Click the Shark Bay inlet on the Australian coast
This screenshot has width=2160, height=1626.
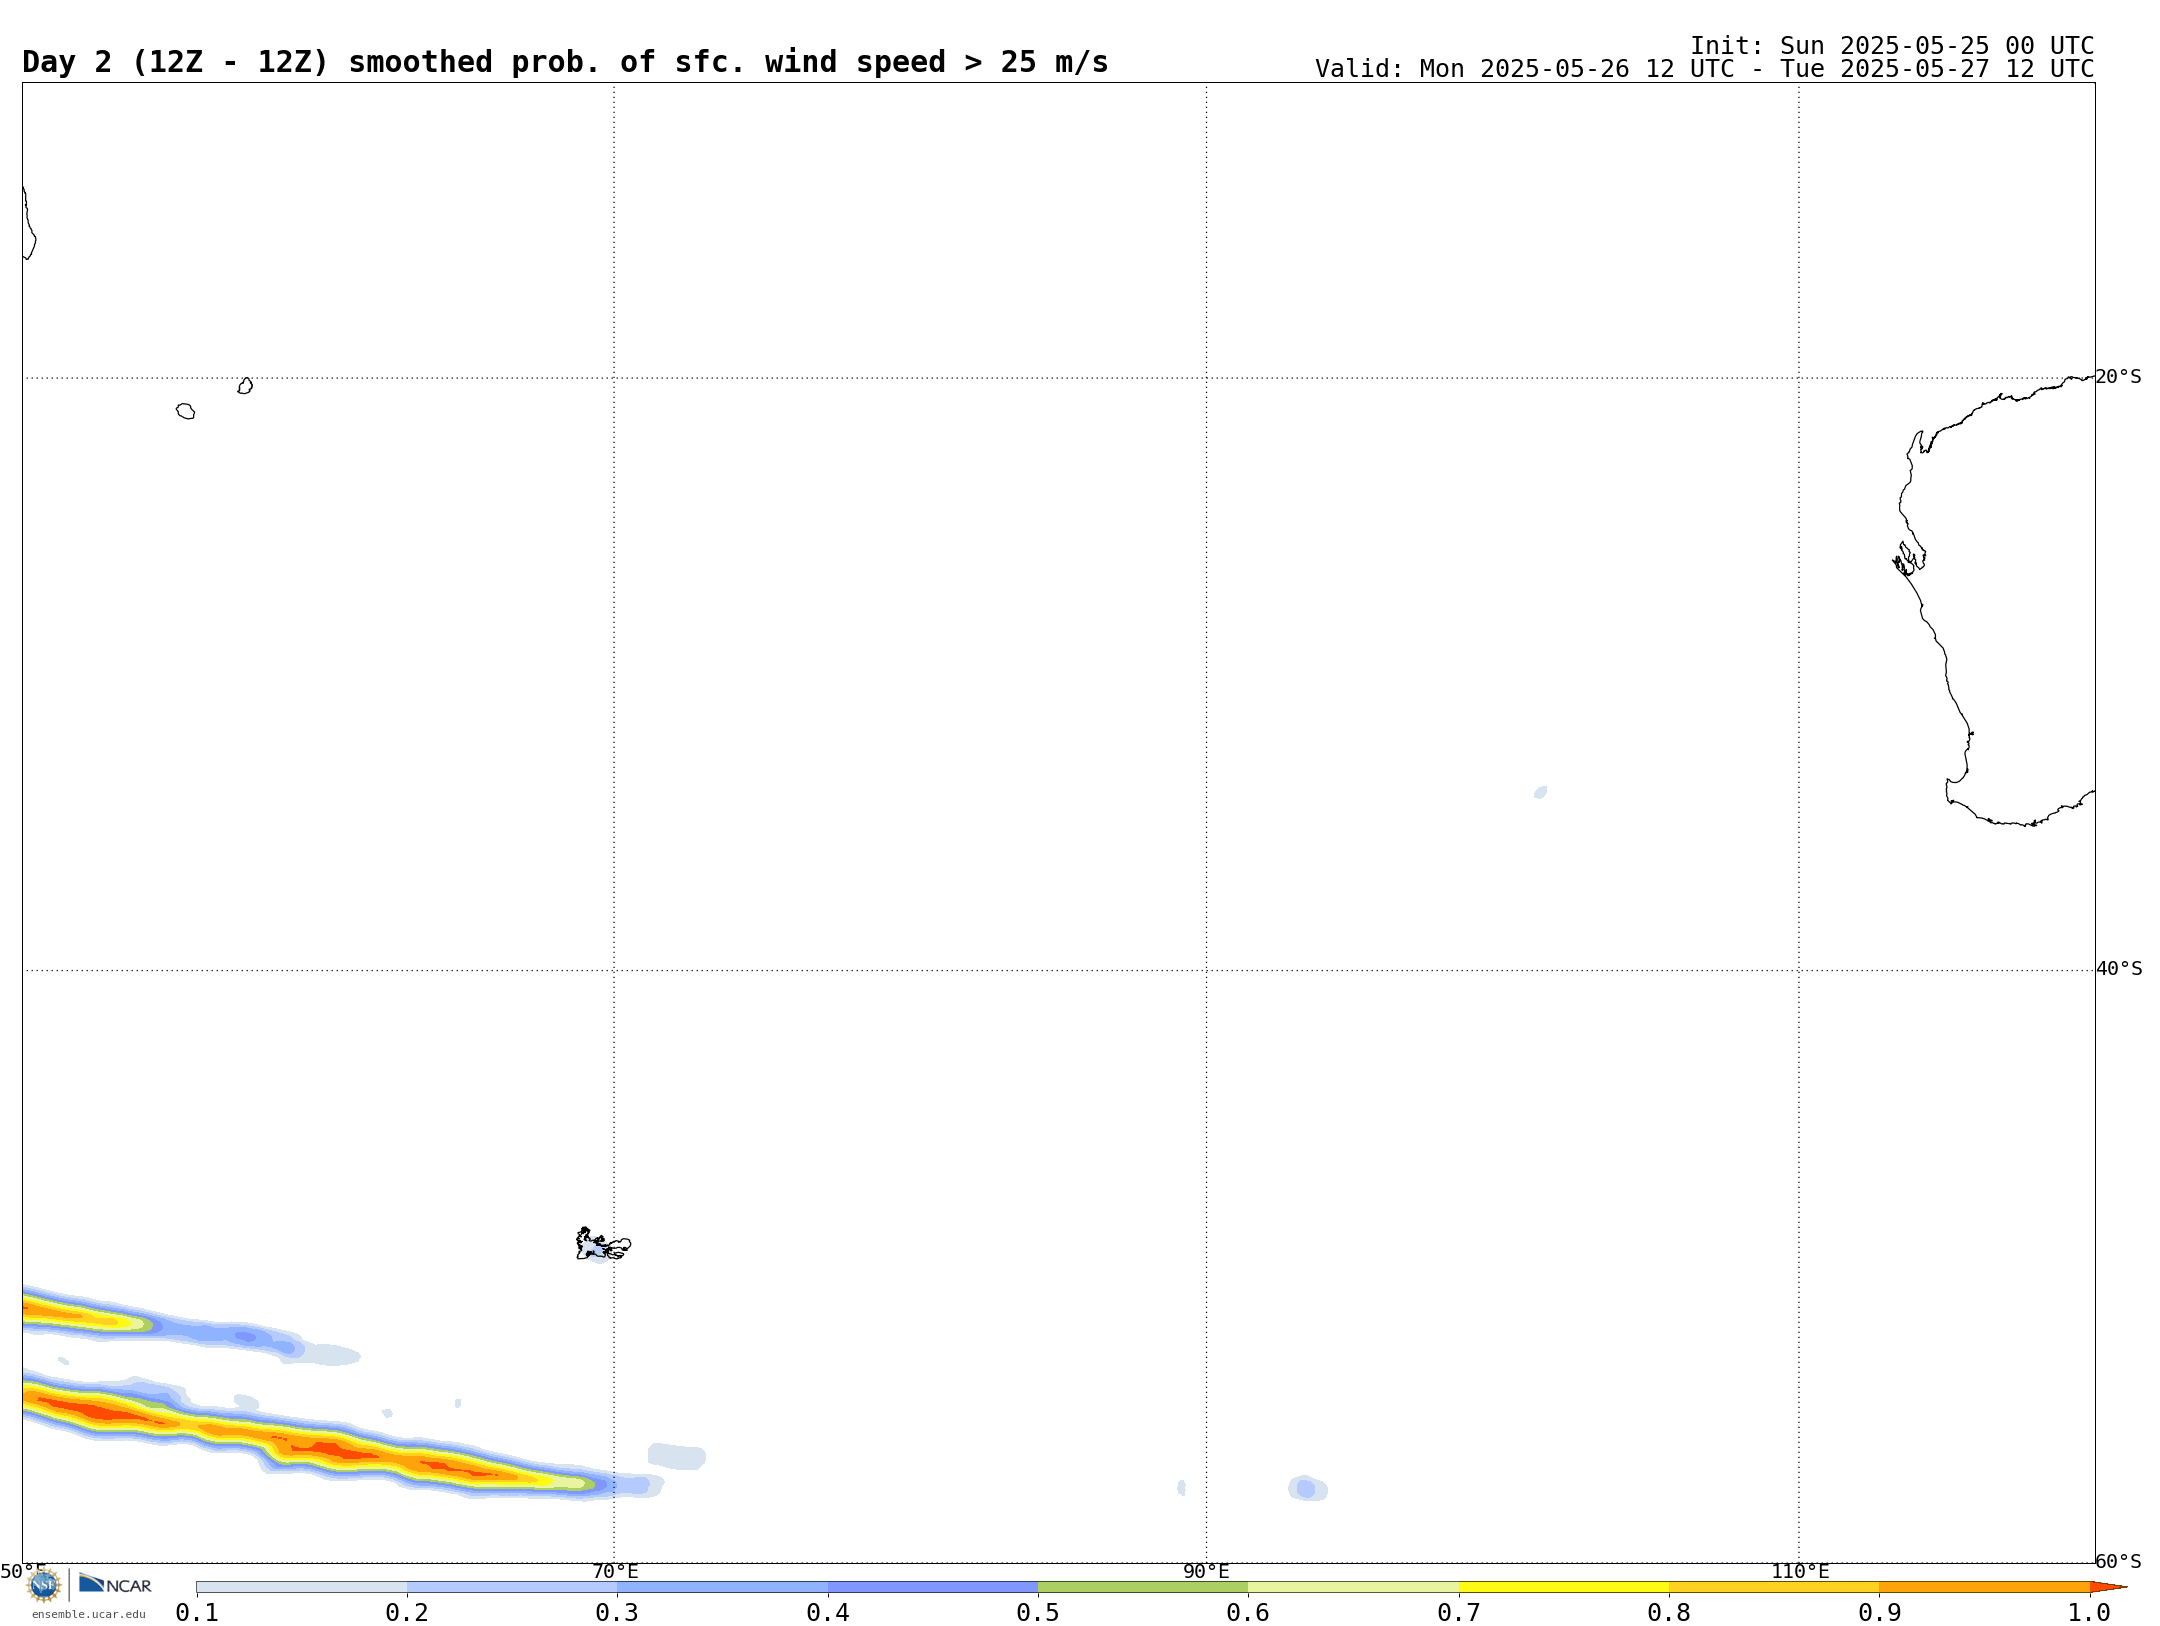pos(1909,559)
